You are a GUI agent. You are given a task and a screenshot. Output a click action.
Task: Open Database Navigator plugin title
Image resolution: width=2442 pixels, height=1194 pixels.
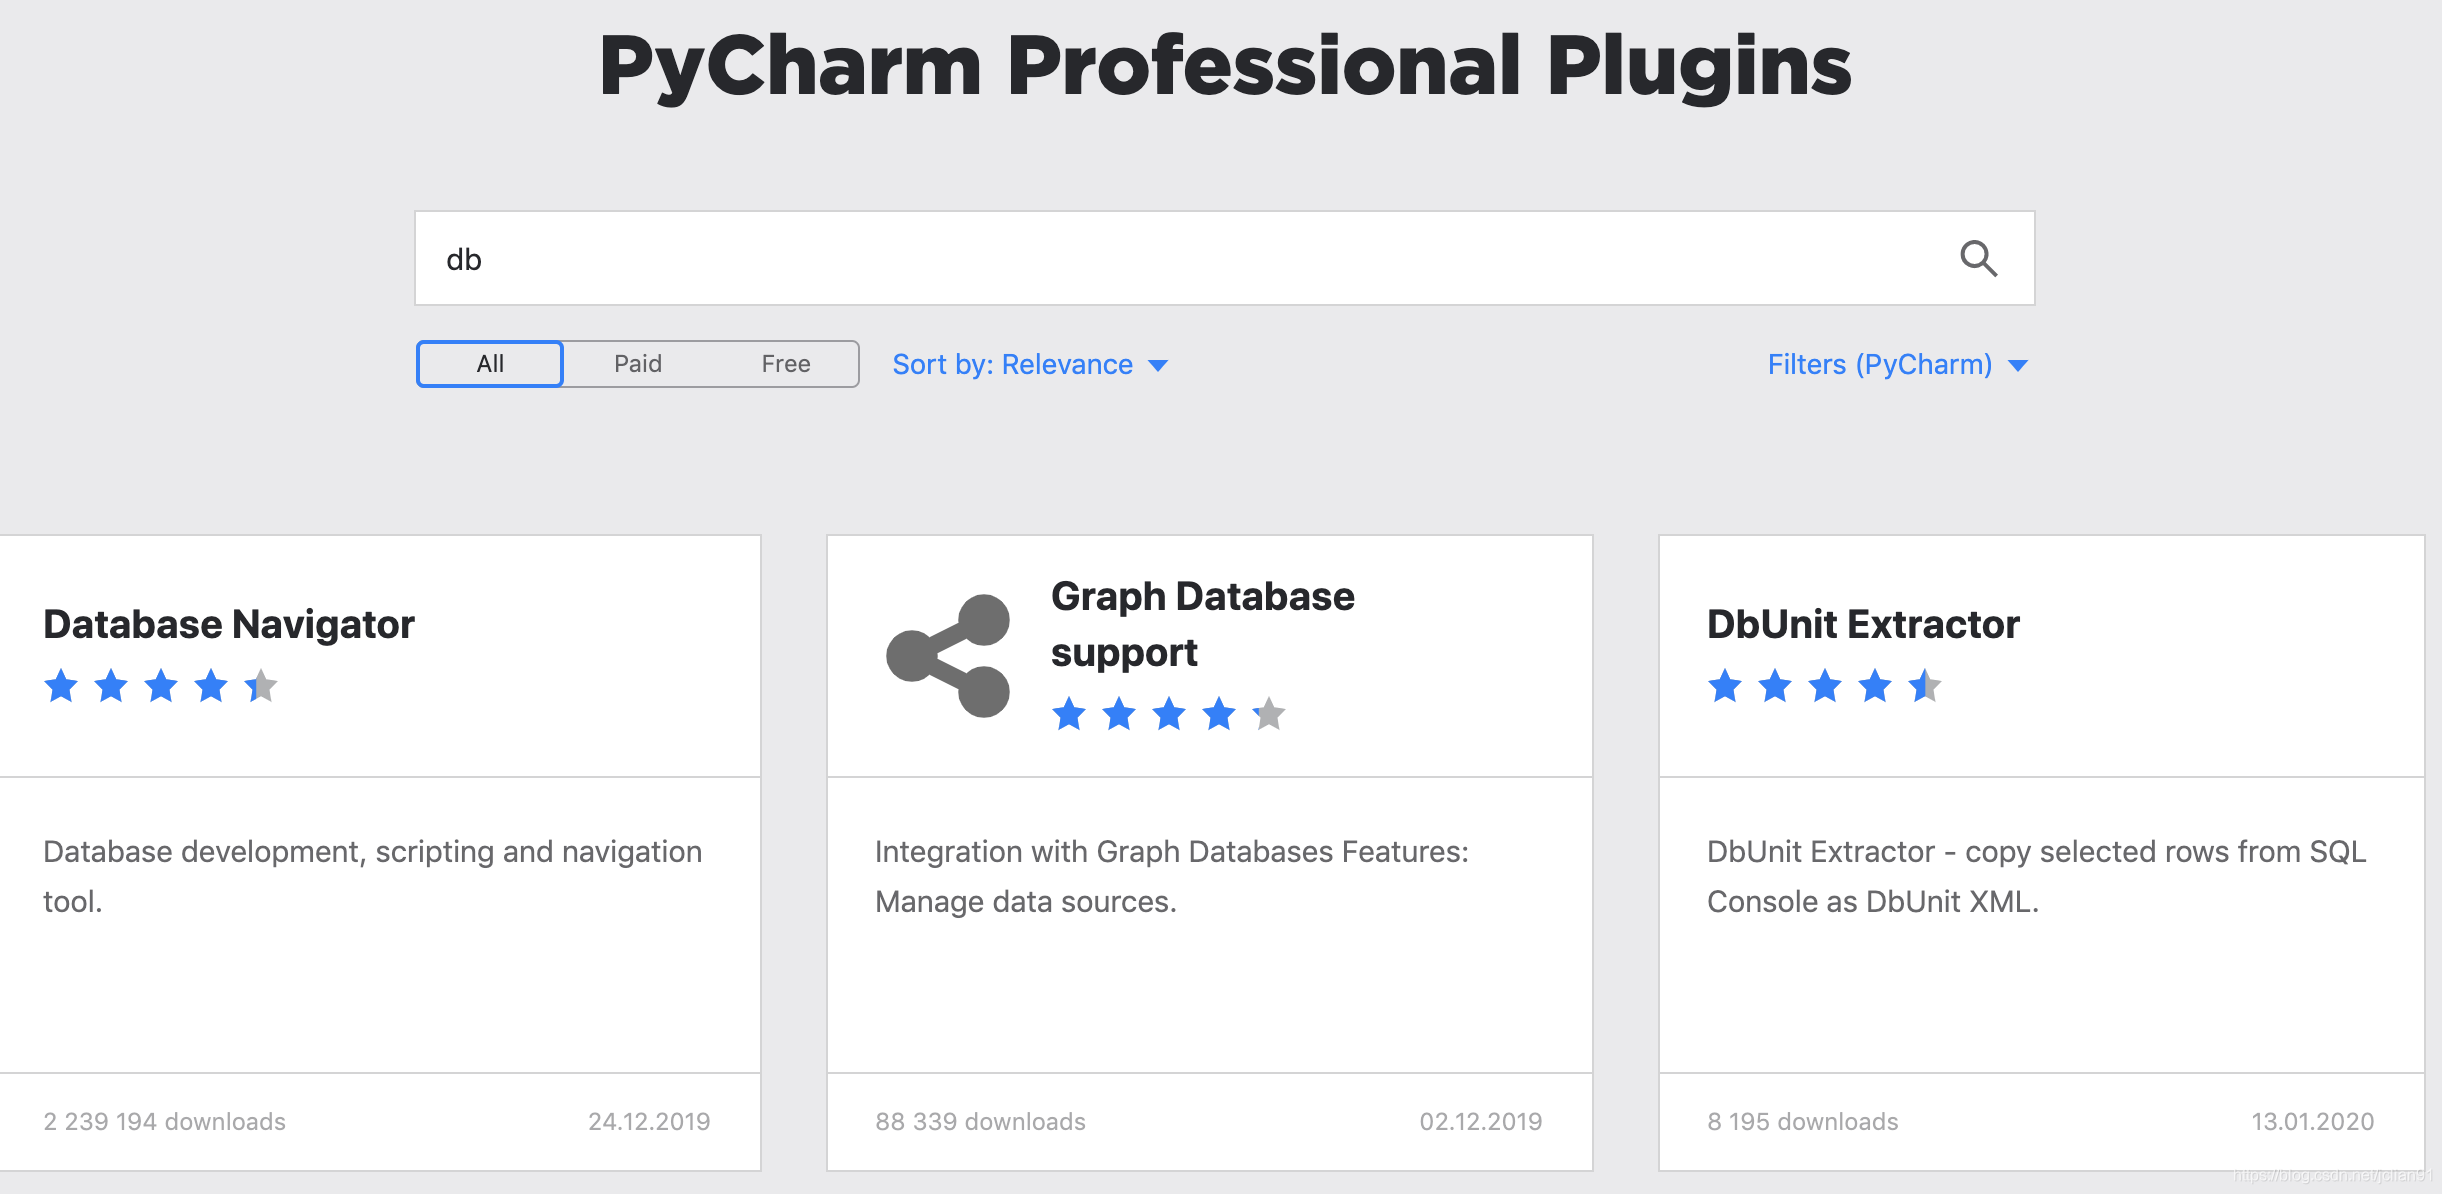pyautogui.click(x=228, y=624)
